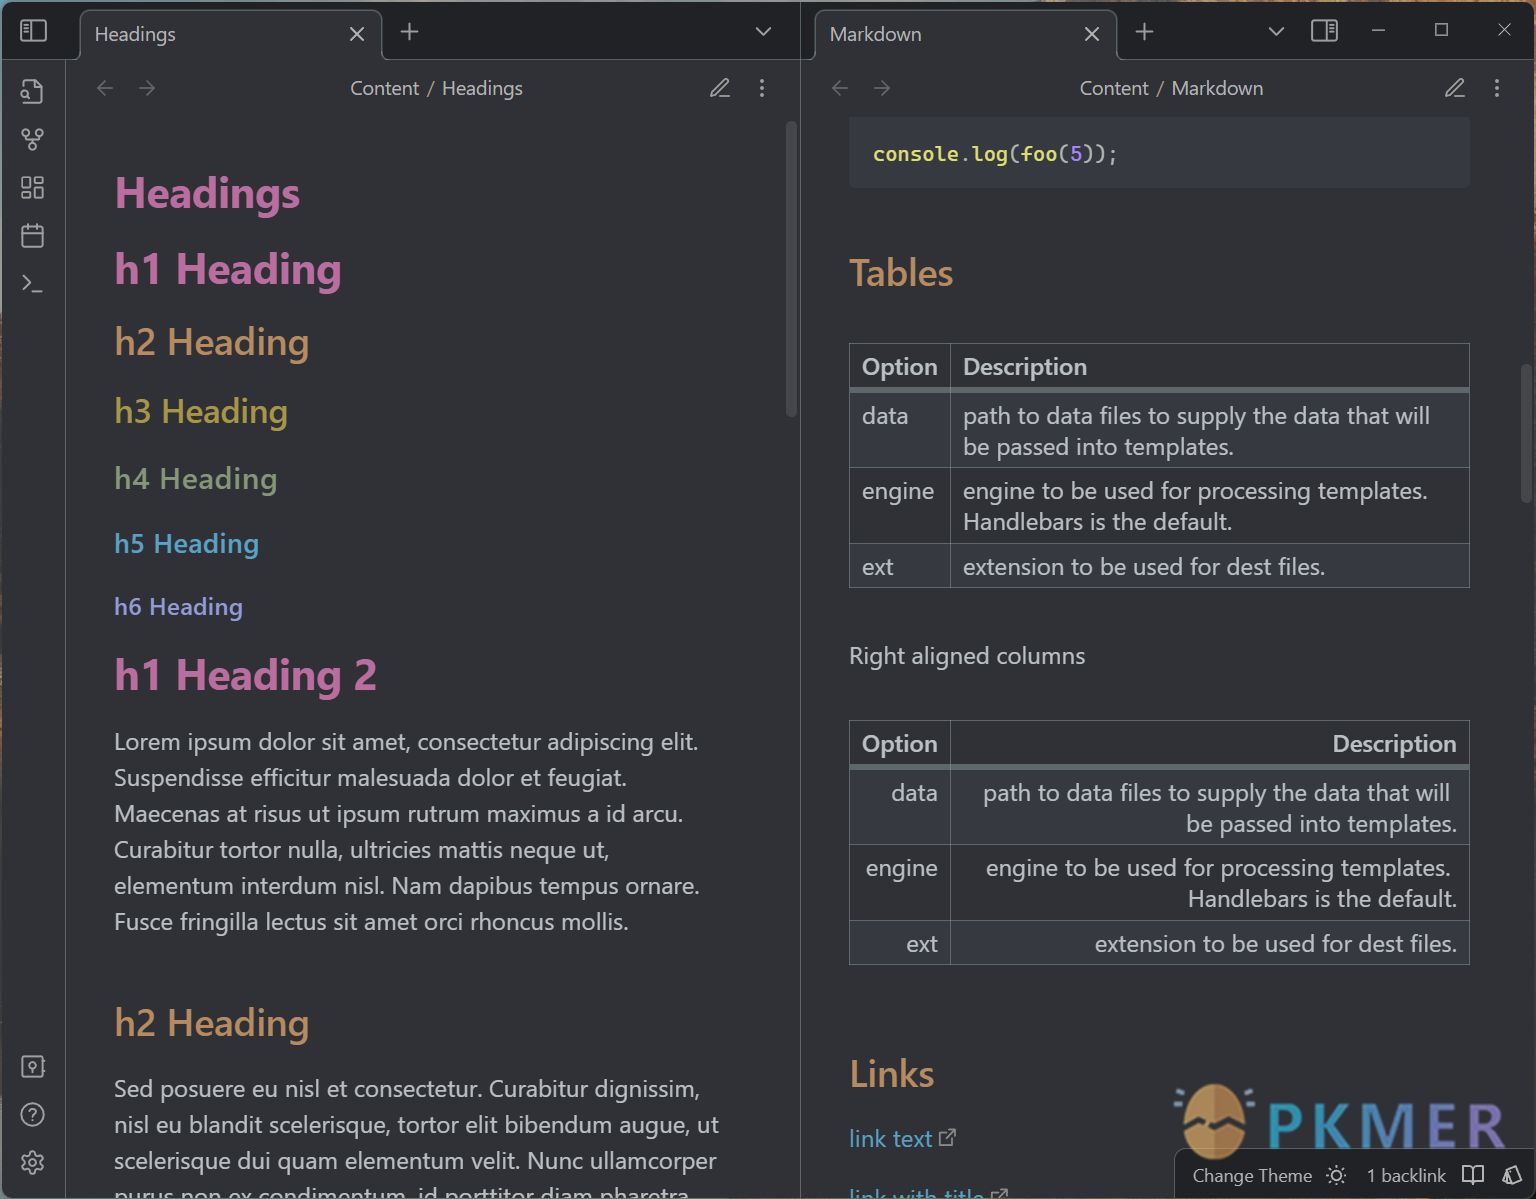1536x1199 pixels.
Task: Click Change Theme in the status bar
Action: (1252, 1176)
